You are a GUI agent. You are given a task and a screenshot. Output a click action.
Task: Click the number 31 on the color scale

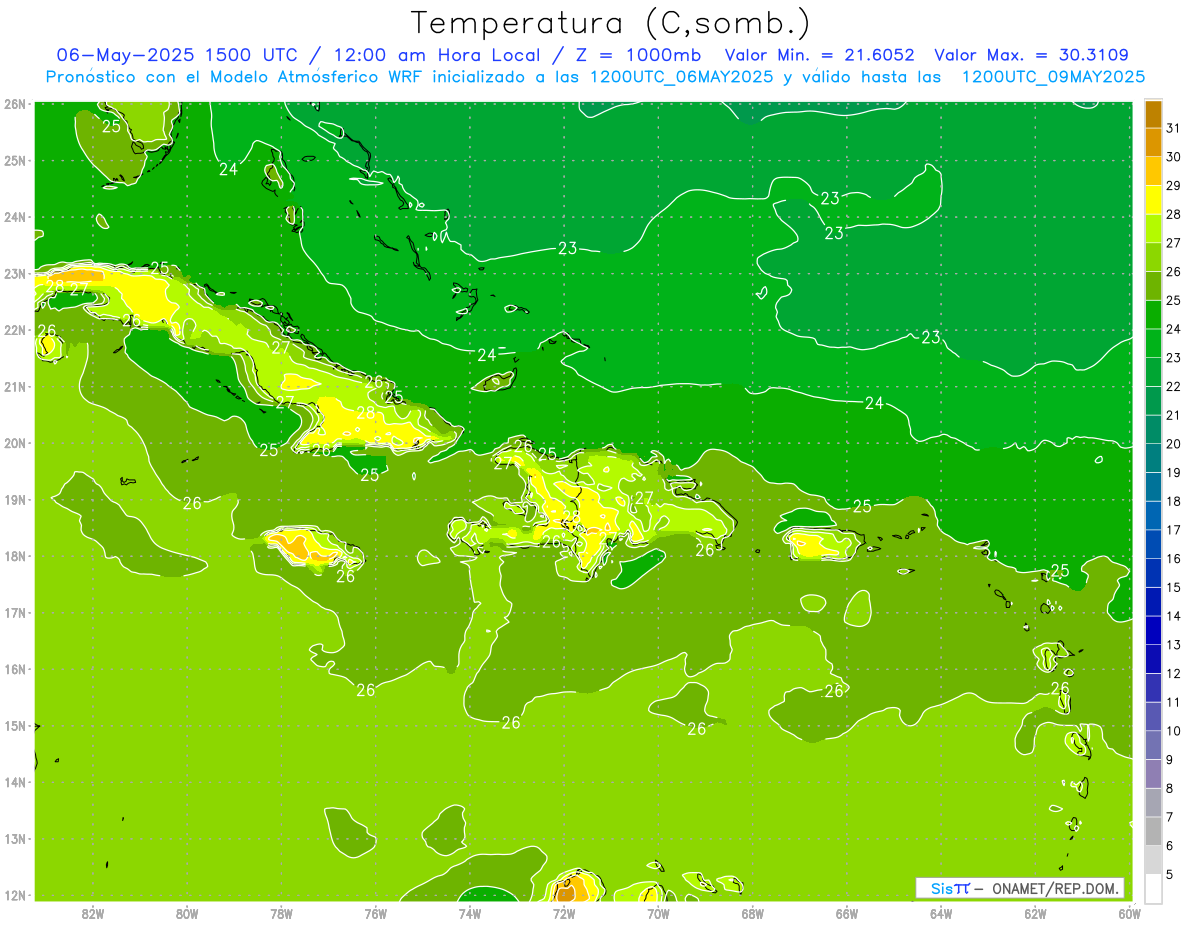click(x=1173, y=128)
